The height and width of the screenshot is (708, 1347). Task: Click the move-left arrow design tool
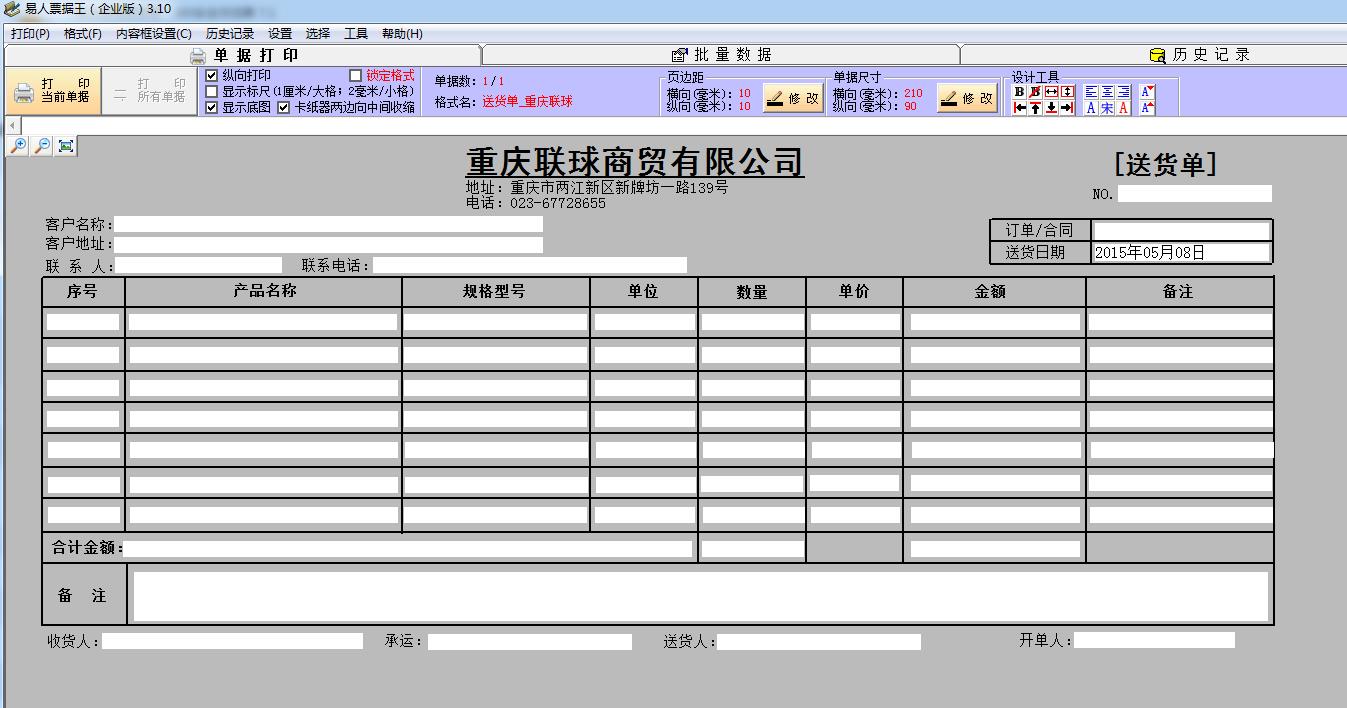tap(1020, 108)
